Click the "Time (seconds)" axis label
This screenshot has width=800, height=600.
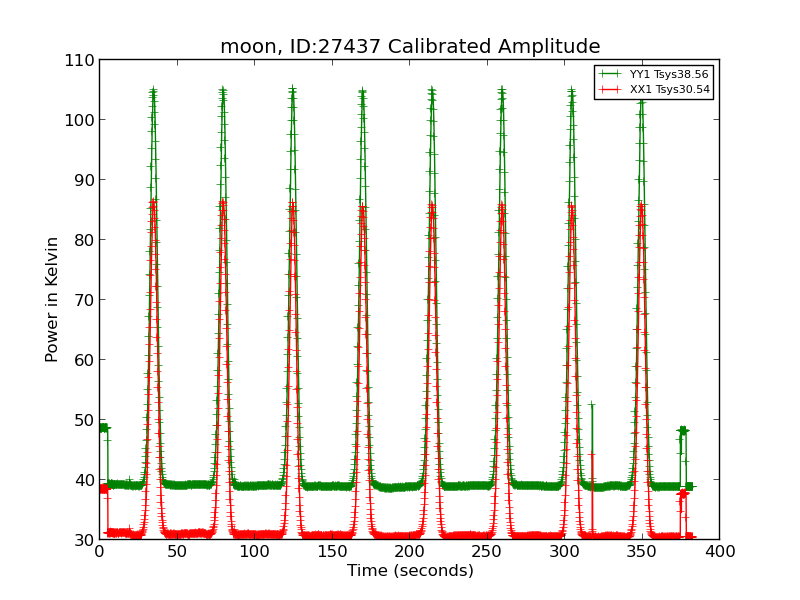click(410, 570)
